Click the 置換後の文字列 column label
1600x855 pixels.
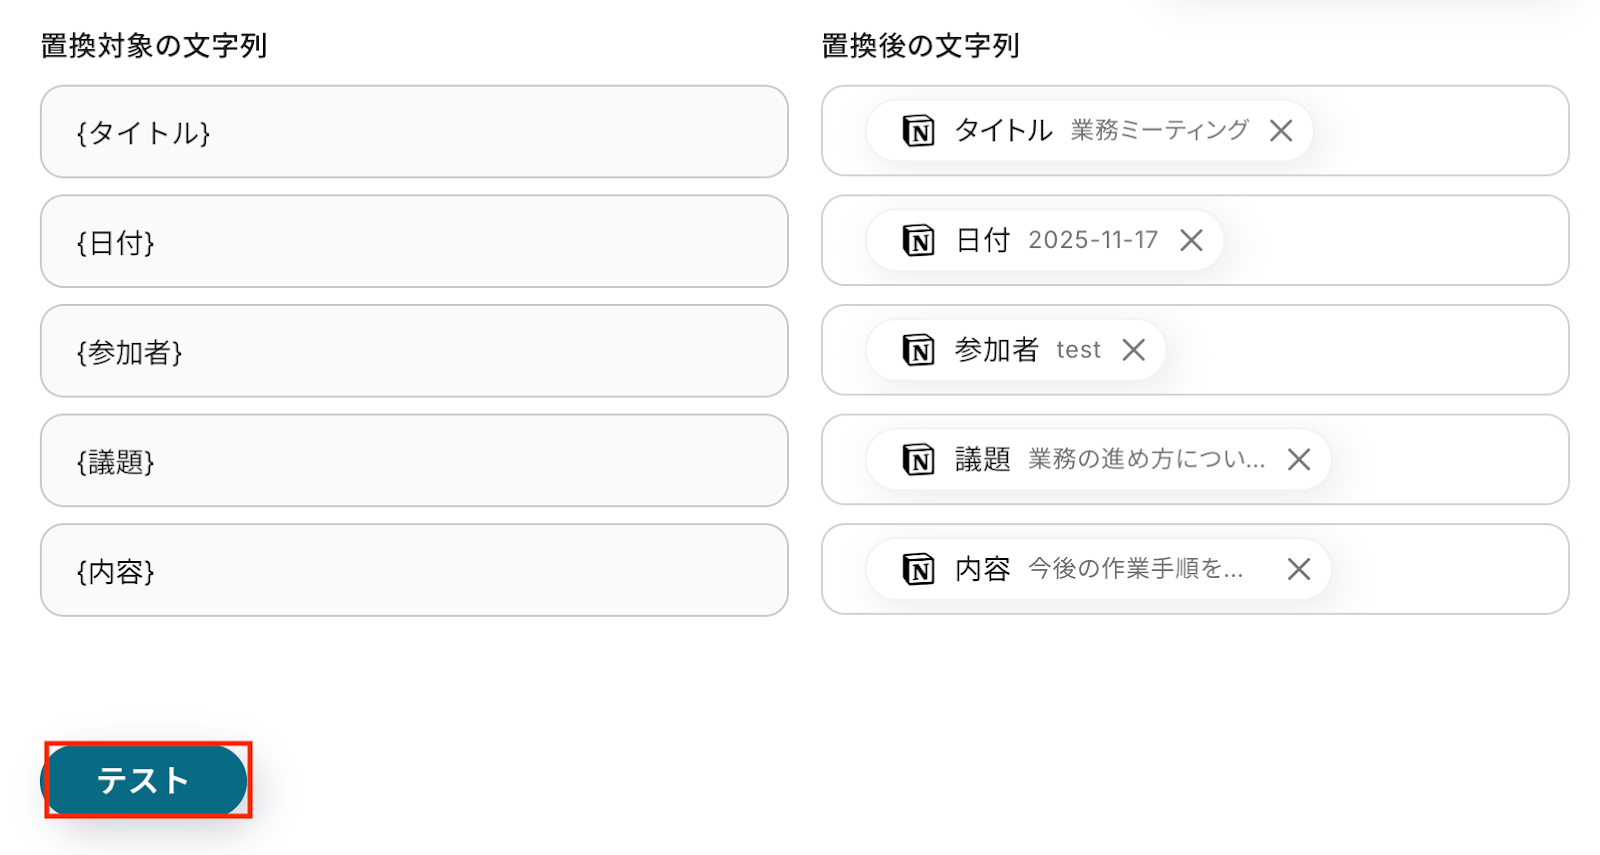coord(920,46)
